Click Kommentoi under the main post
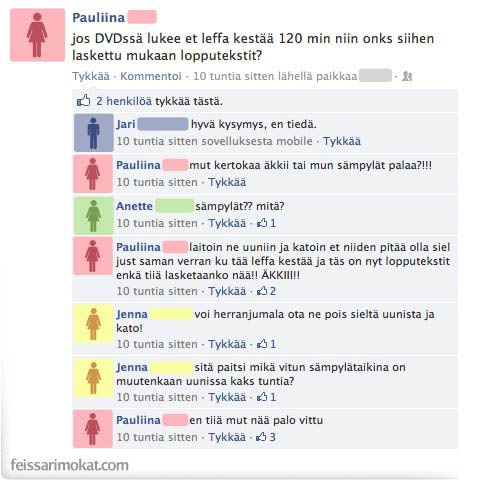The image size is (478, 480). point(151,76)
